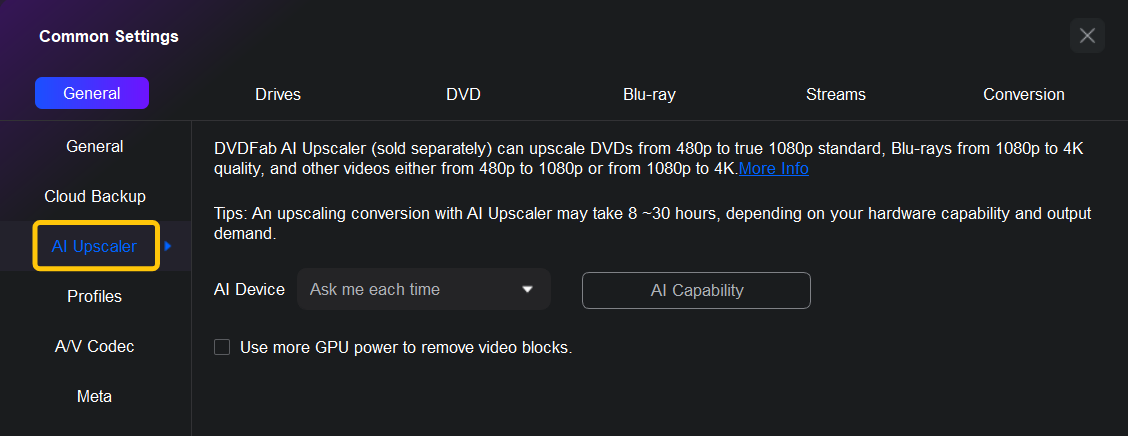Open Profiles in the sidebar

[95, 296]
